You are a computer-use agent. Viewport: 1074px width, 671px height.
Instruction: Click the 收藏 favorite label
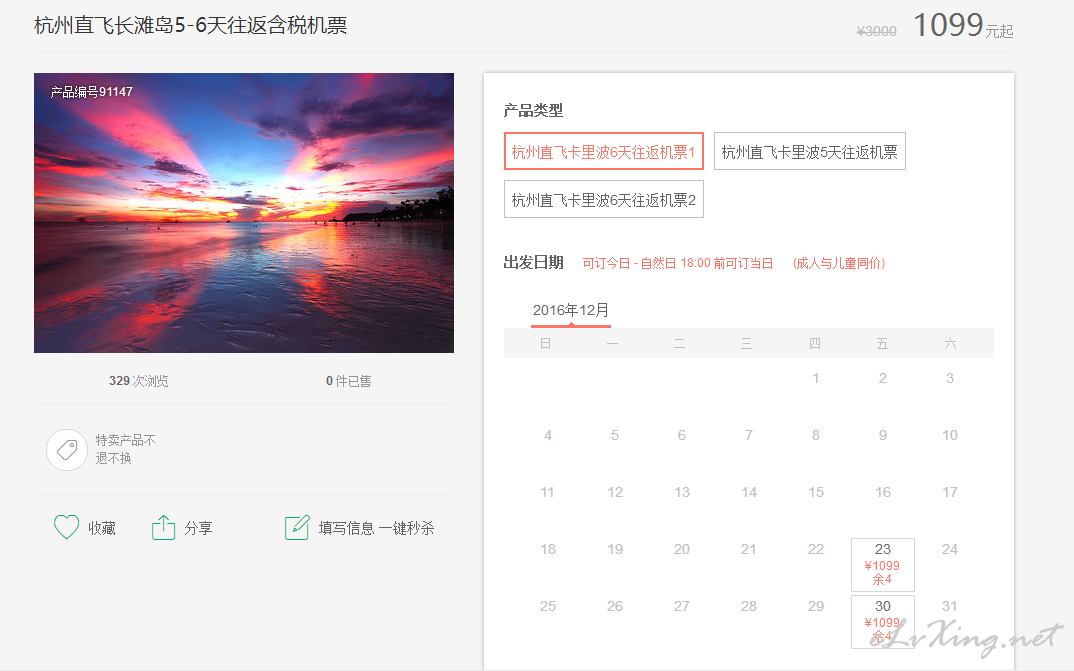tap(101, 528)
